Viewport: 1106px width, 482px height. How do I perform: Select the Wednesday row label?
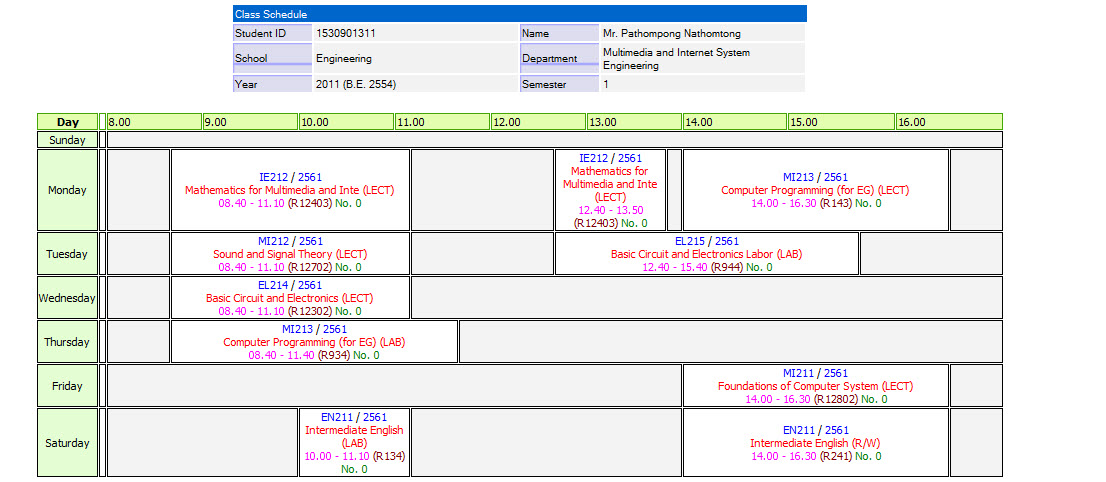tap(68, 298)
